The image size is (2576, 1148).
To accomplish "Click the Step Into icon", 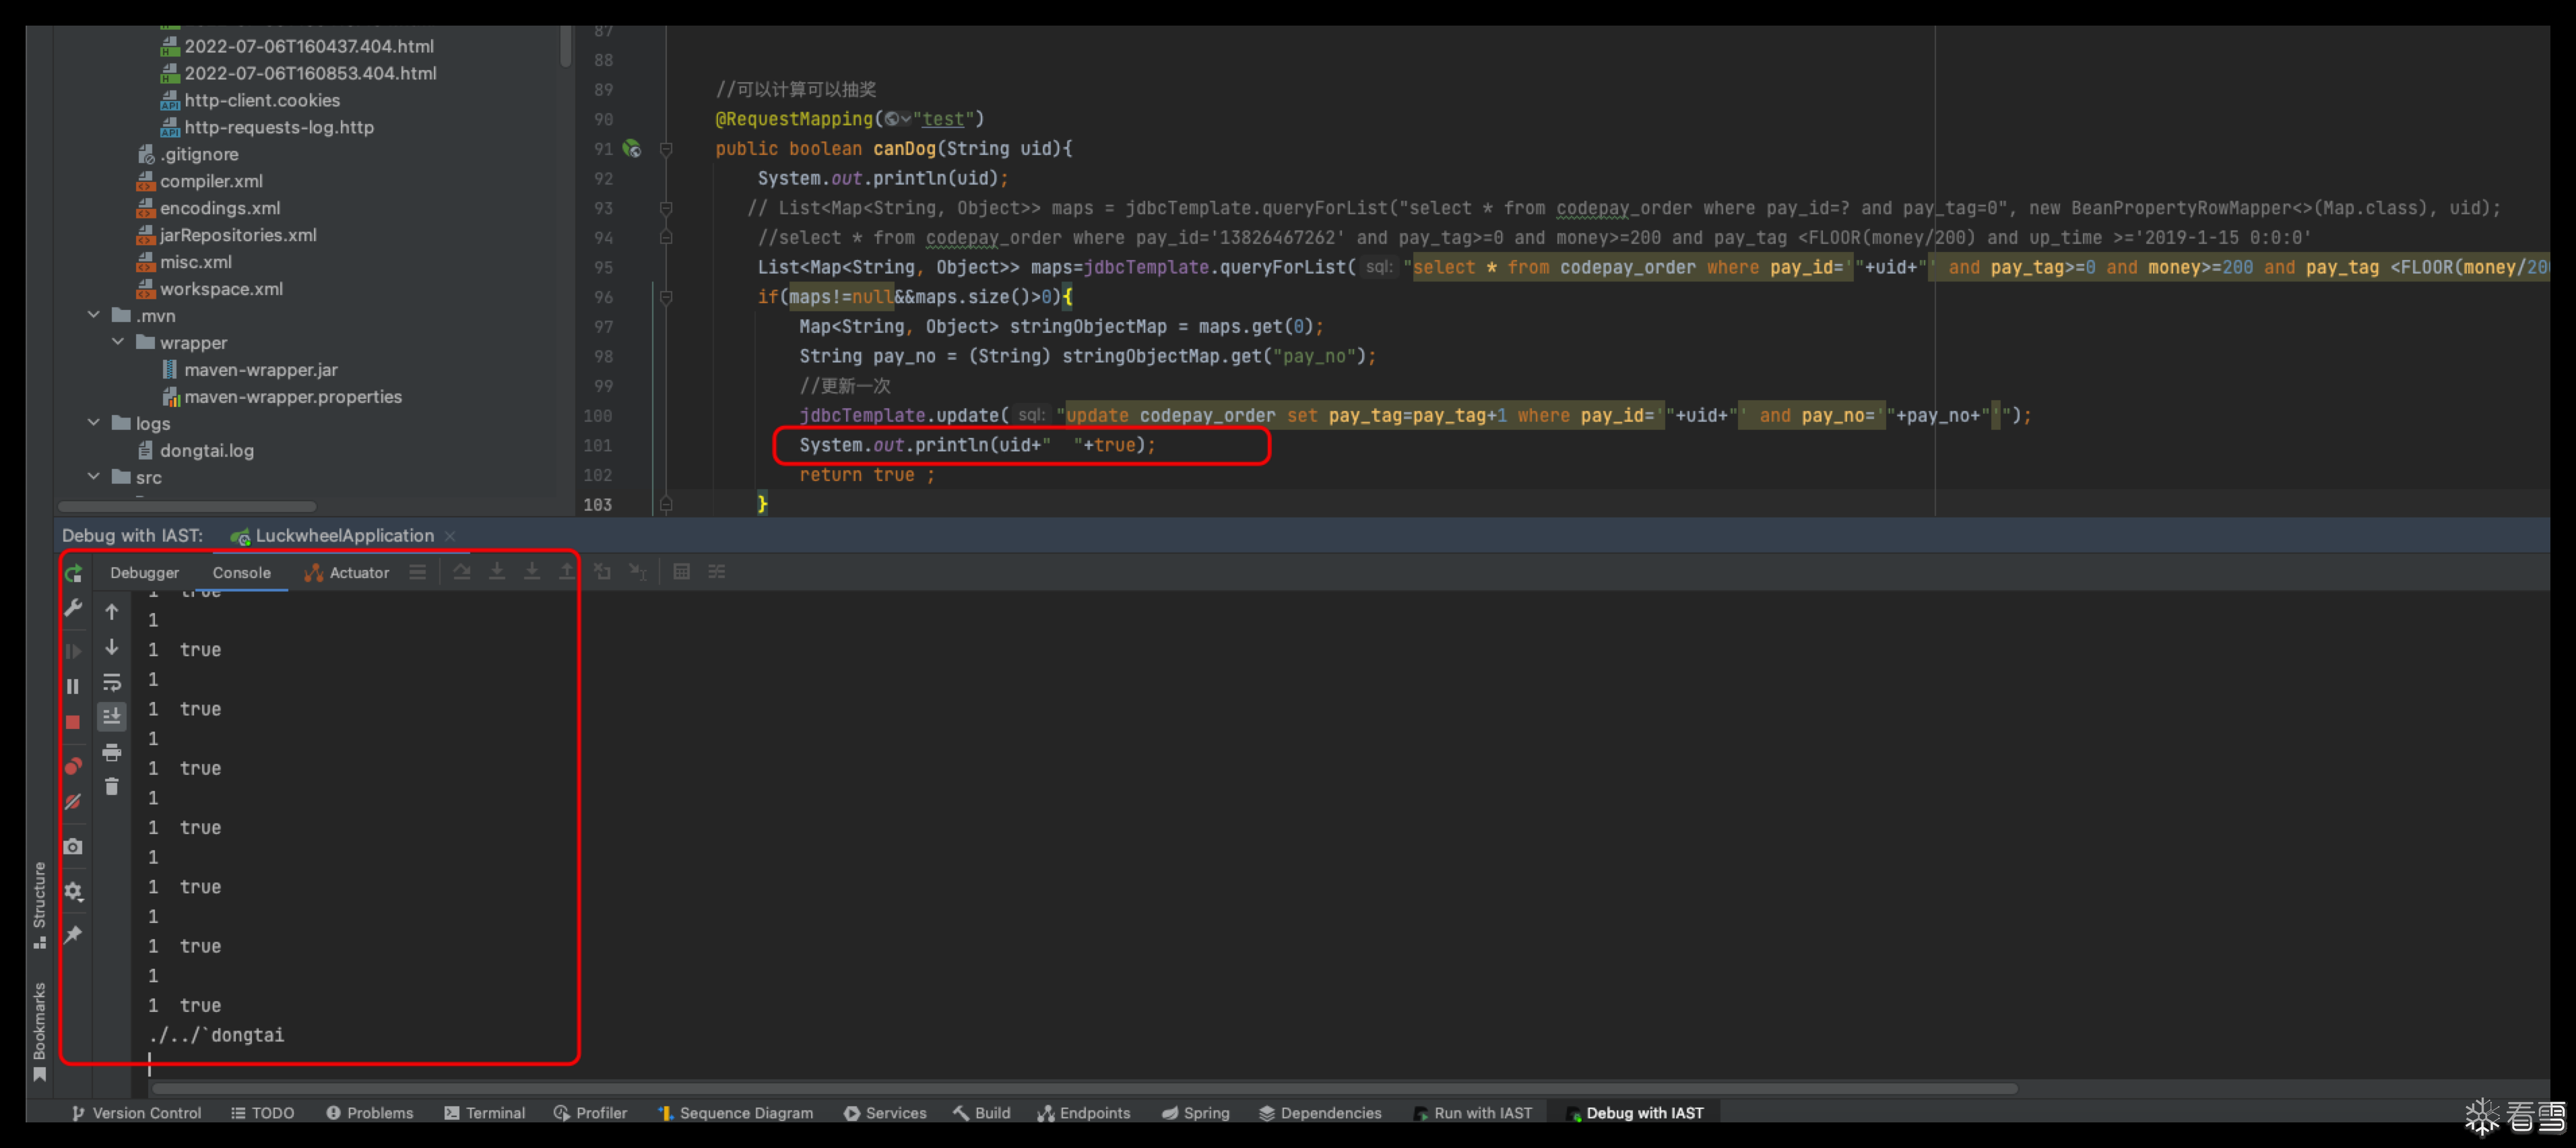I will [497, 572].
